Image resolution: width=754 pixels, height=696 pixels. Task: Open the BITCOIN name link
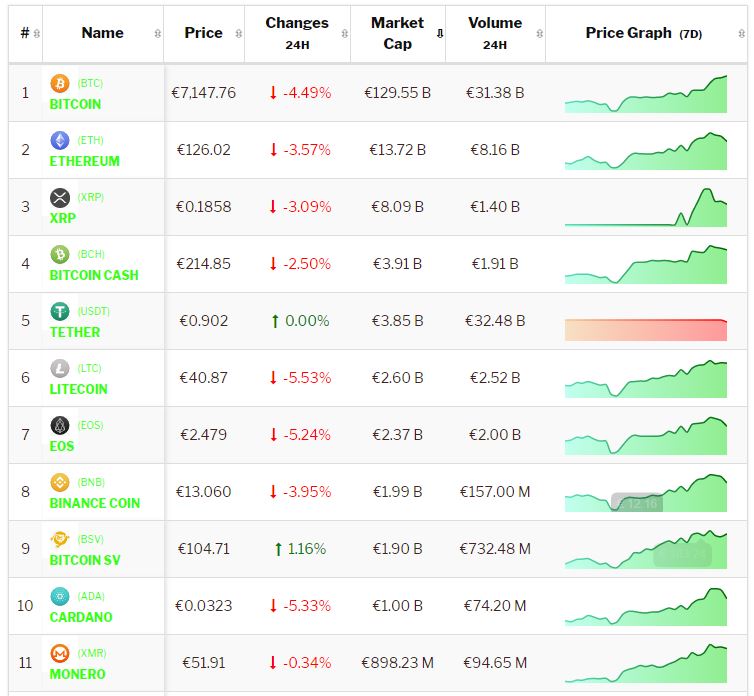[75, 104]
